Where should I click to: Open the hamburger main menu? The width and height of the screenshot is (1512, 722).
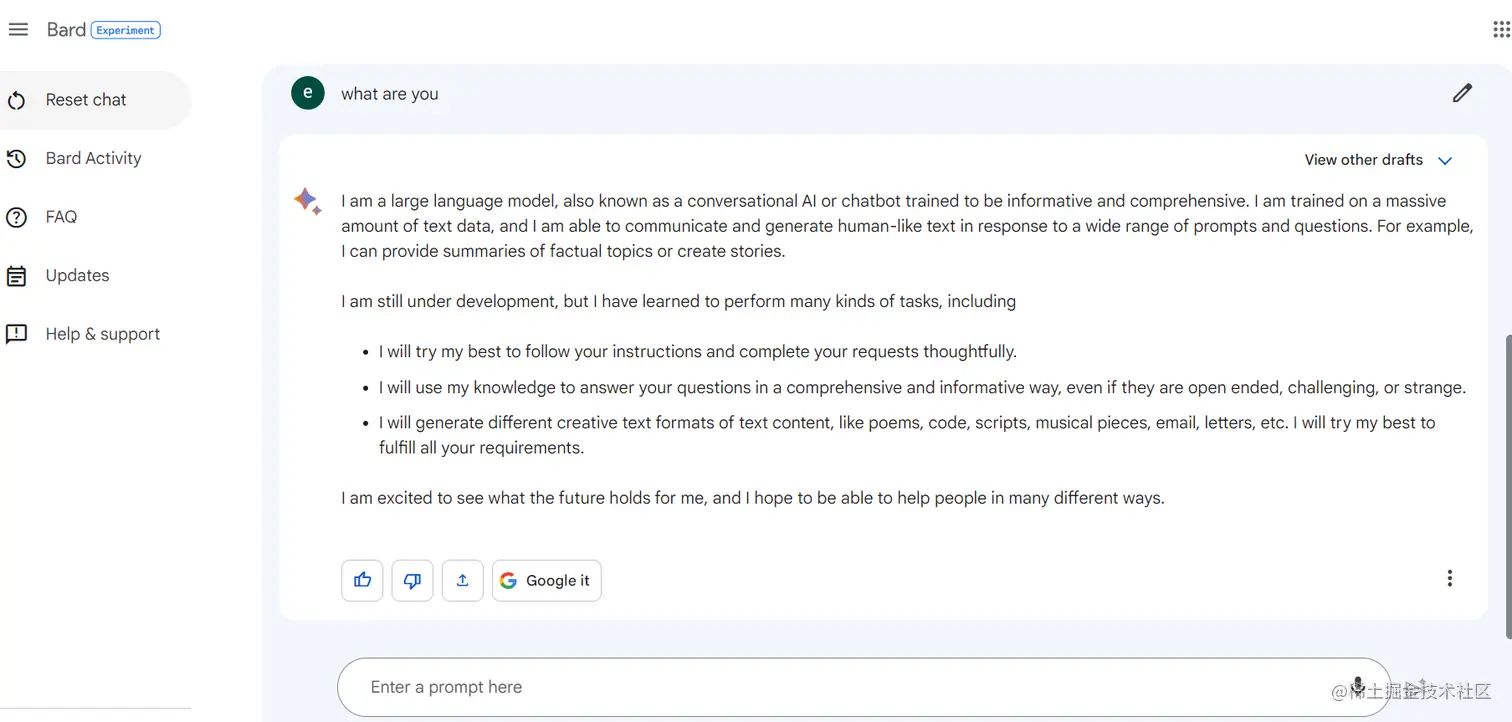click(x=18, y=30)
